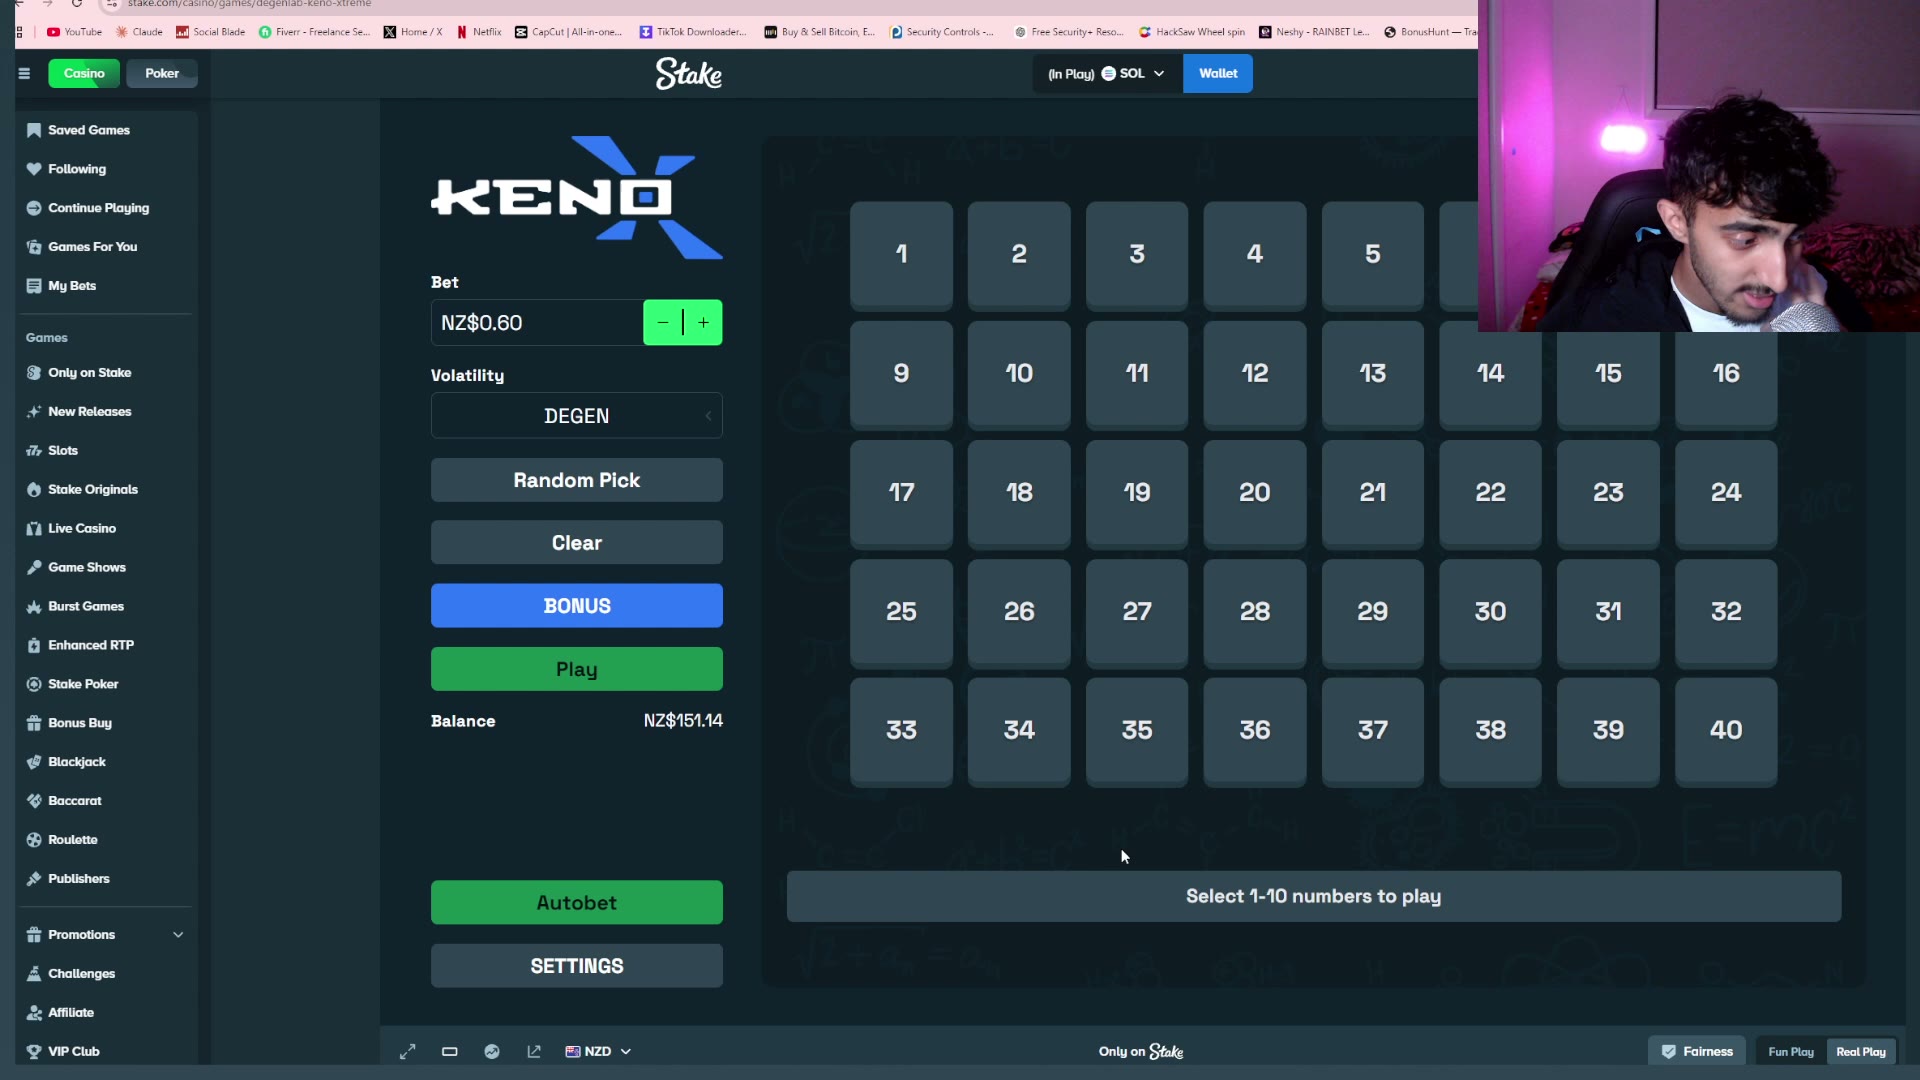Reload the browser page

point(76,4)
